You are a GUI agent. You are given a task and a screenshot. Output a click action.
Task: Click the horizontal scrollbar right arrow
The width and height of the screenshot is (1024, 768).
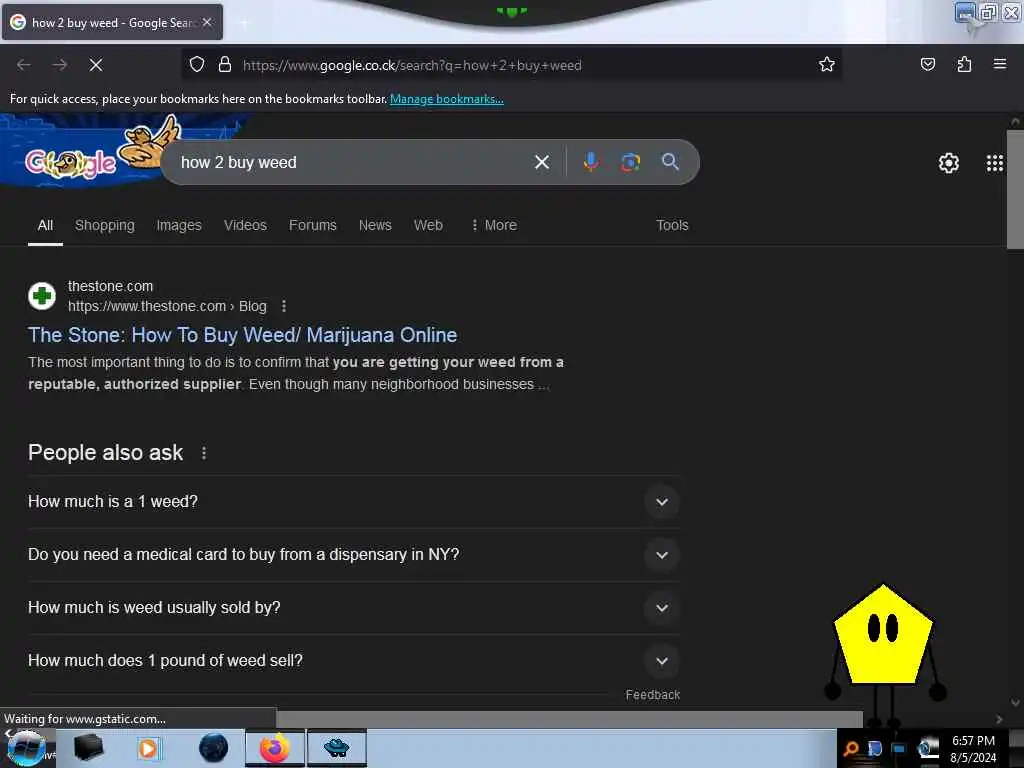[x=999, y=719]
